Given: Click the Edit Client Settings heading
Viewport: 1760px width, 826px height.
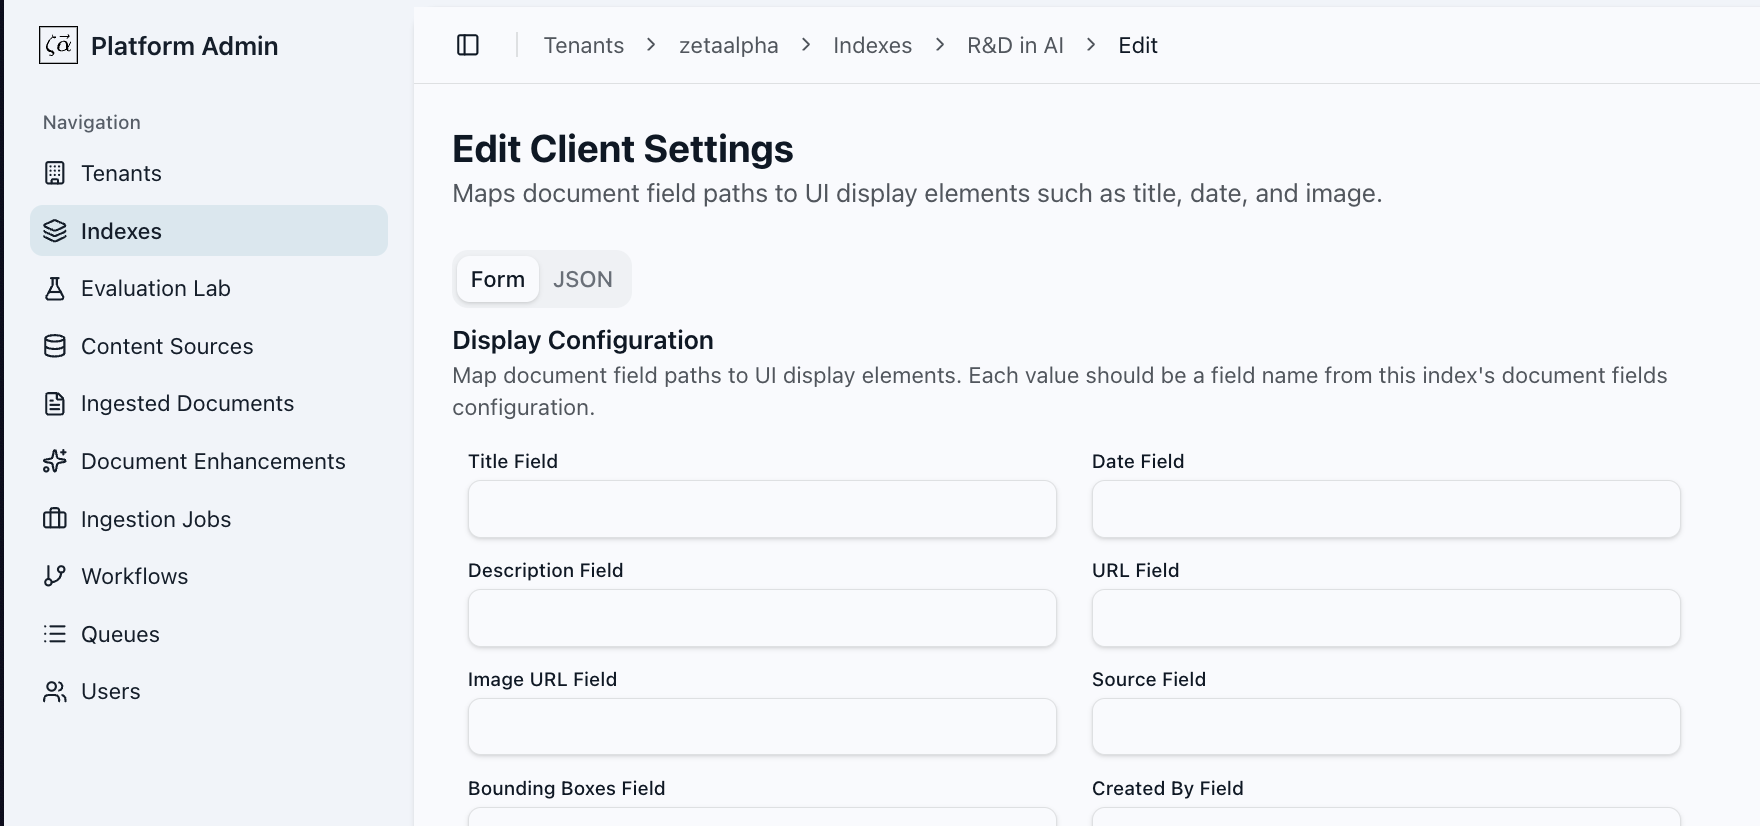Looking at the screenshot, I should pos(623,149).
